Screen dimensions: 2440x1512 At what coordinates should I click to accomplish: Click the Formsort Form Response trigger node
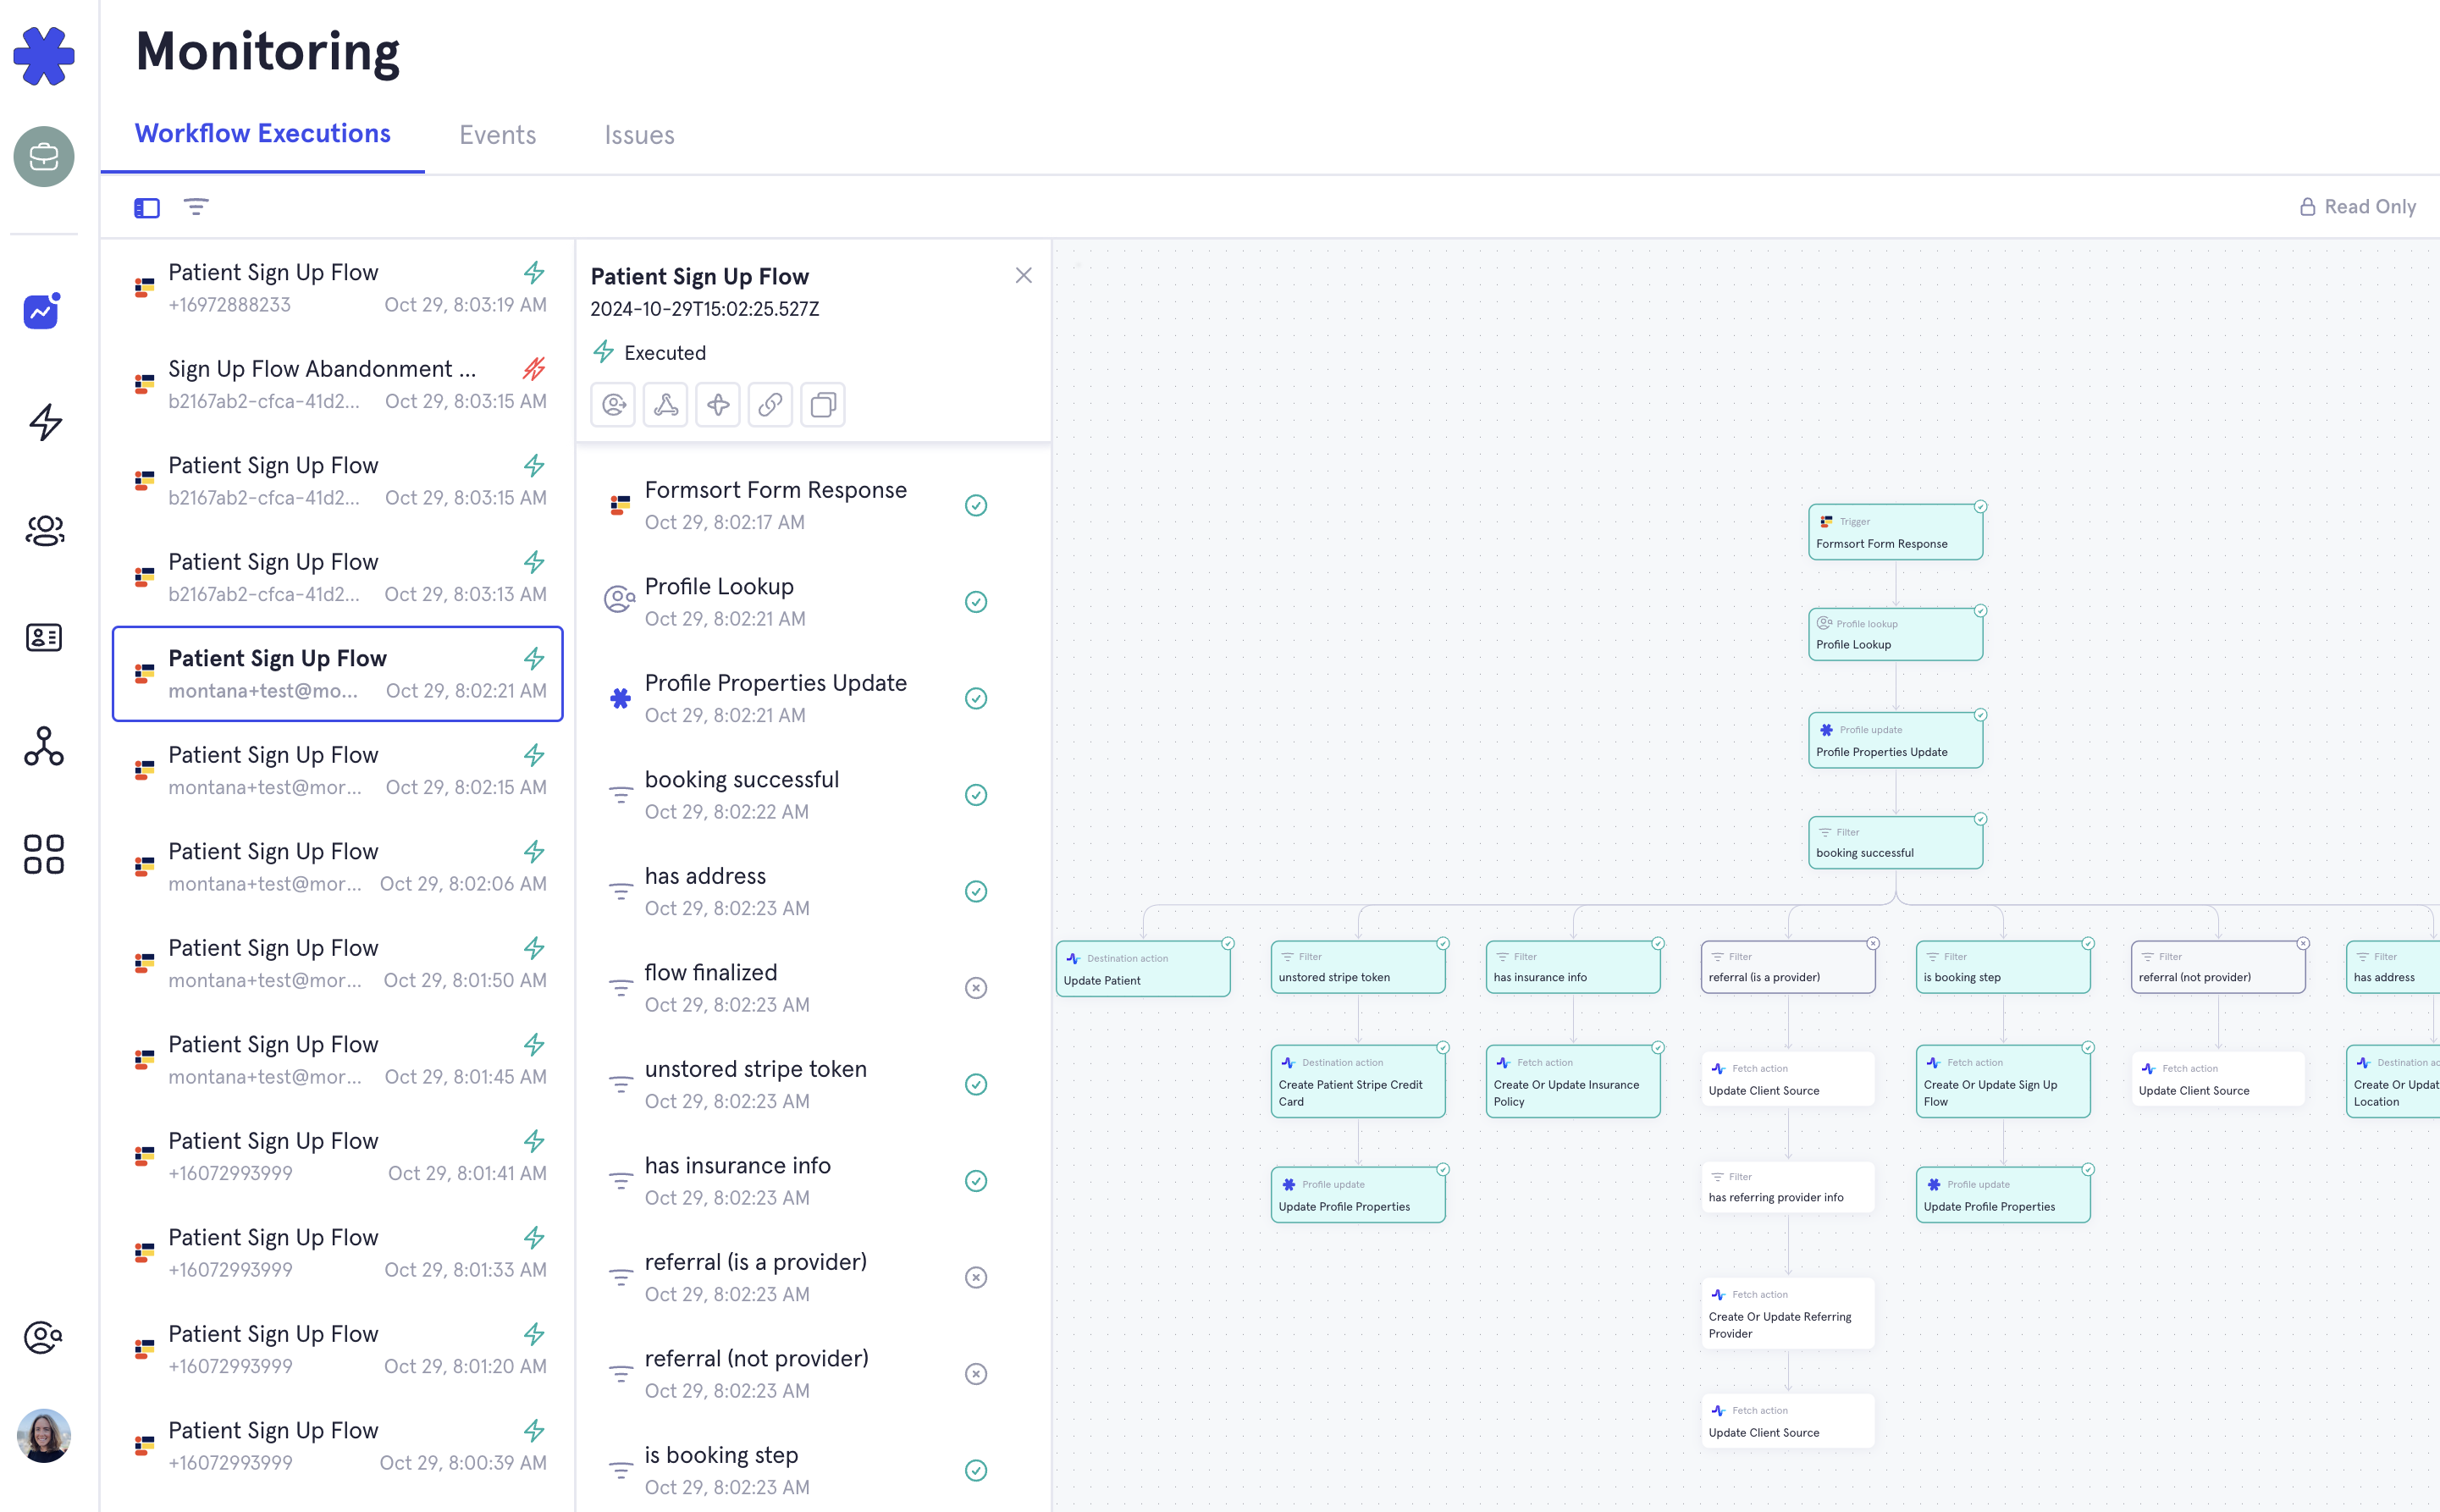tap(1895, 533)
